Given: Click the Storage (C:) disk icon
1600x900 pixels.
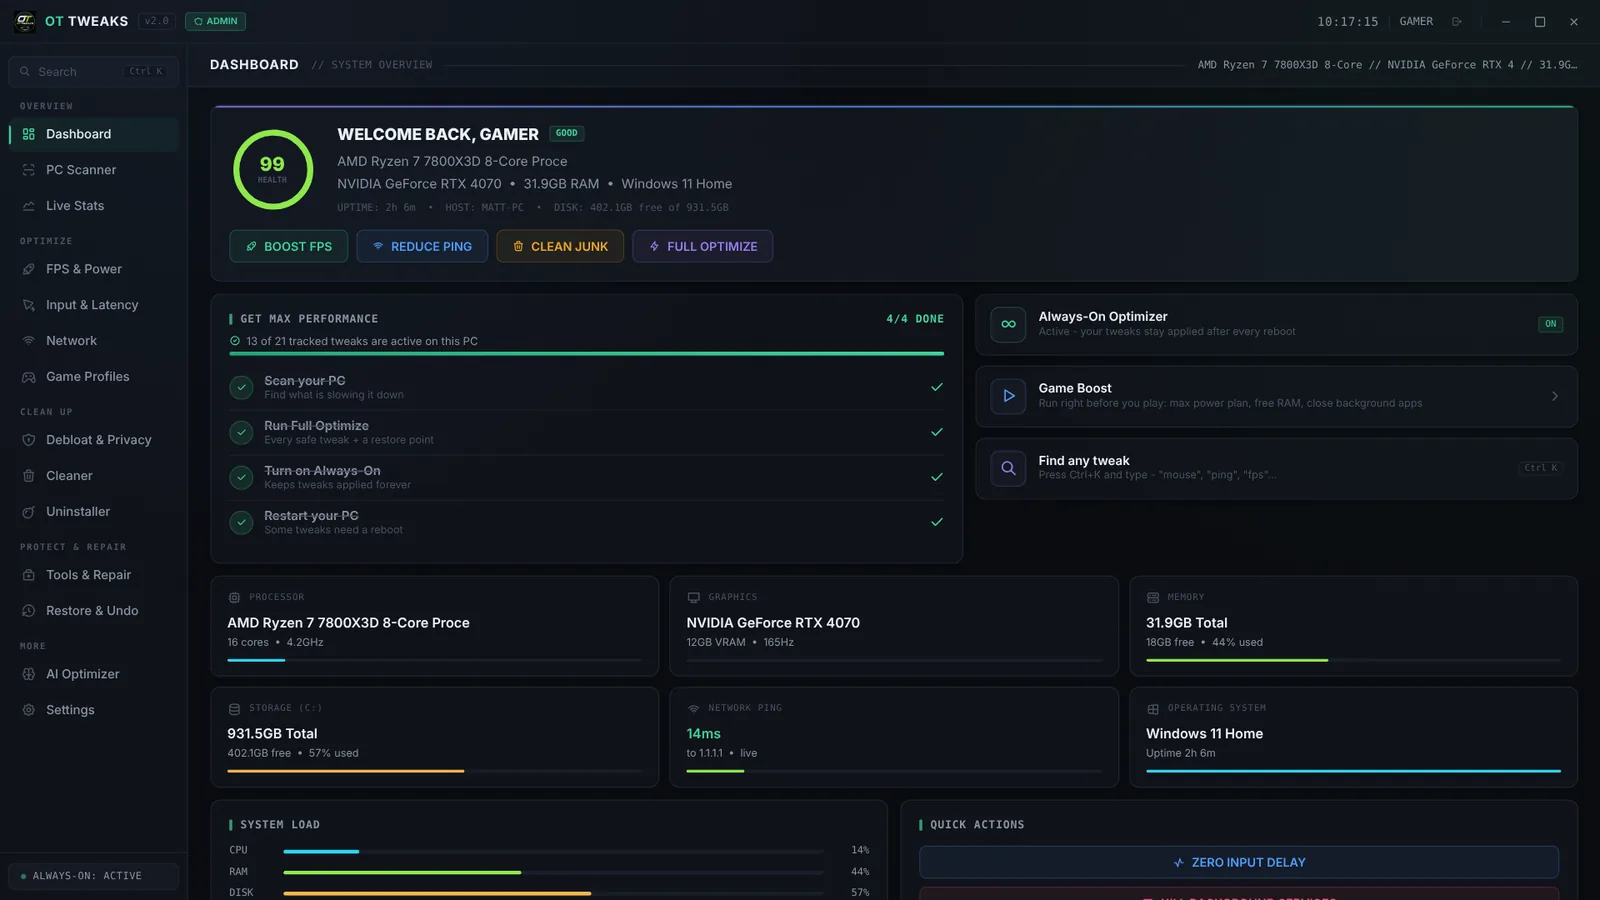Looking at the screenshot, I should click(x=234, y=708).
